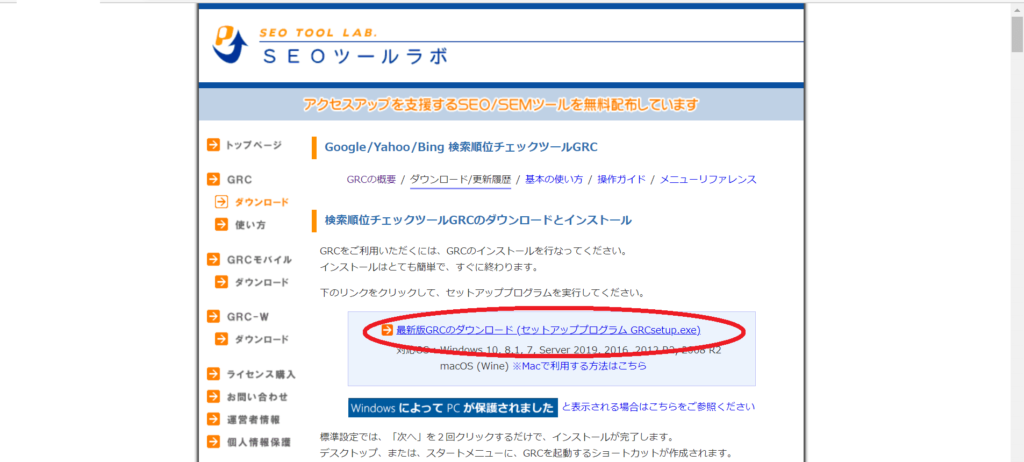Screen dimensions: 1024x462
Task: Open ※Macで利用する方法はこちら link
Action: [x=579, y=366]
